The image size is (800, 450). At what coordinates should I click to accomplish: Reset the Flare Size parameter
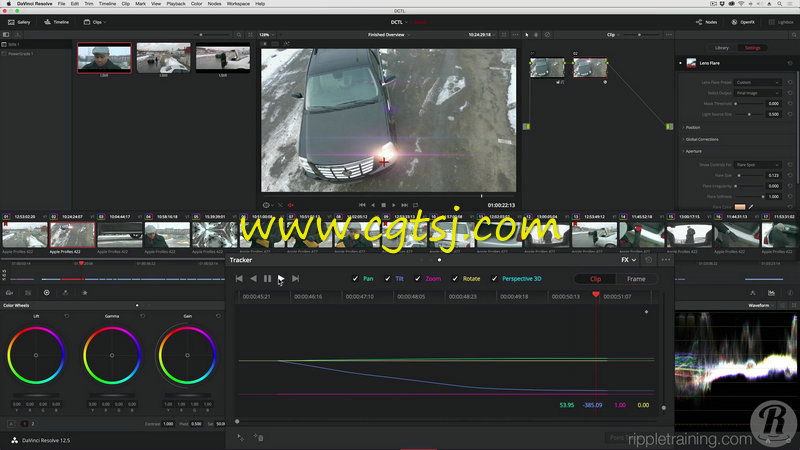pyautogui.click(x=790, y=176)
